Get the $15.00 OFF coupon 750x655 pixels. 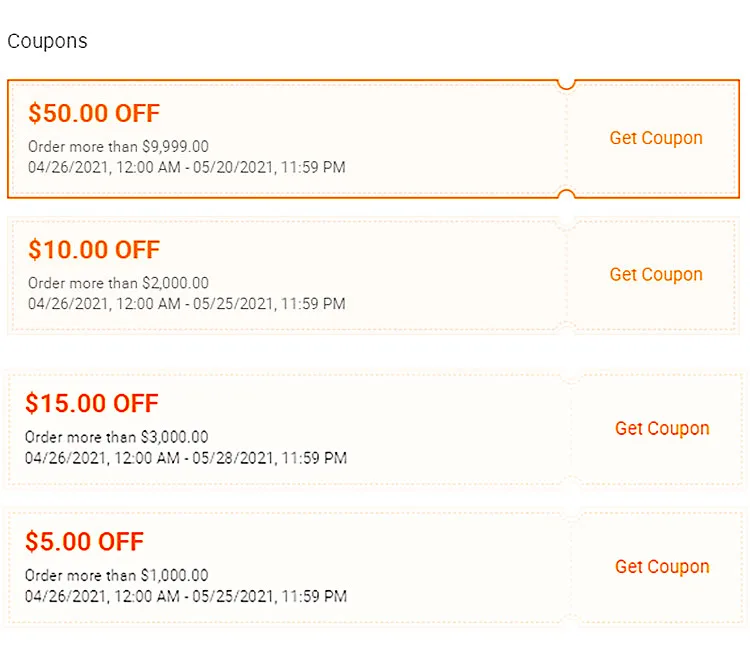click(x=662, y=428)
